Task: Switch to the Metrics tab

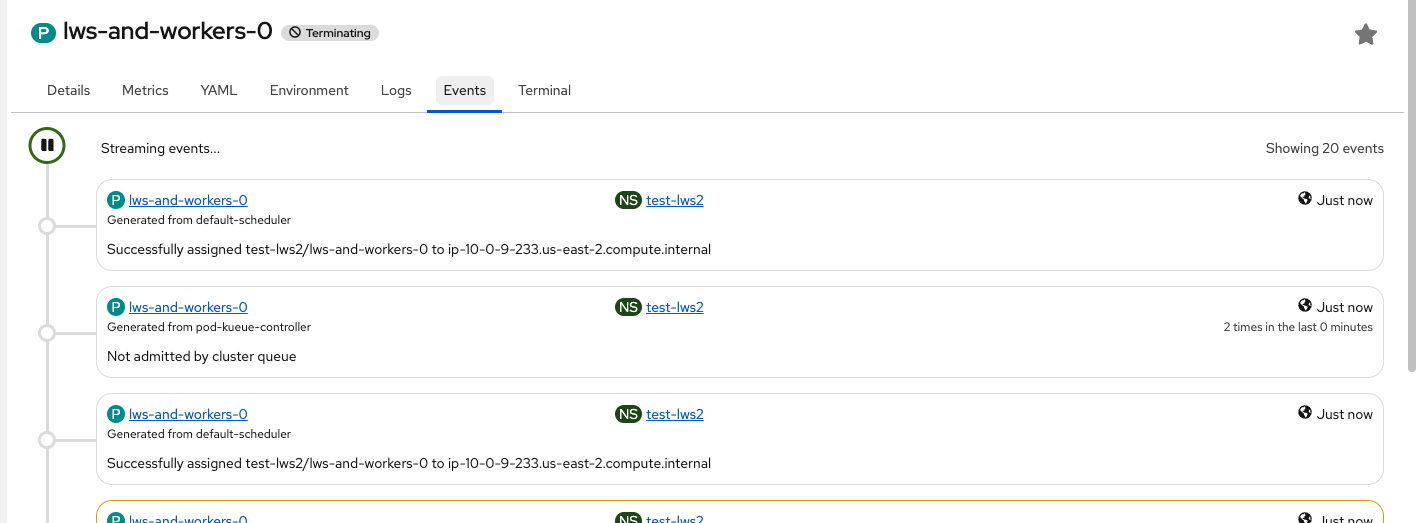Action: [145, 90]
